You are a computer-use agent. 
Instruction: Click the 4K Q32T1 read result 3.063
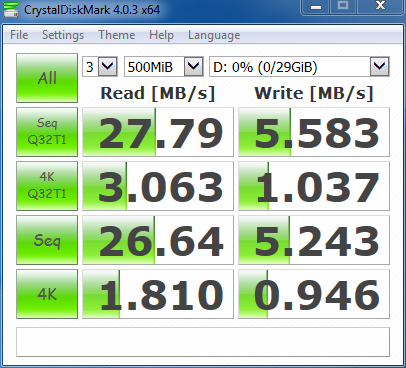coord(158,186)
